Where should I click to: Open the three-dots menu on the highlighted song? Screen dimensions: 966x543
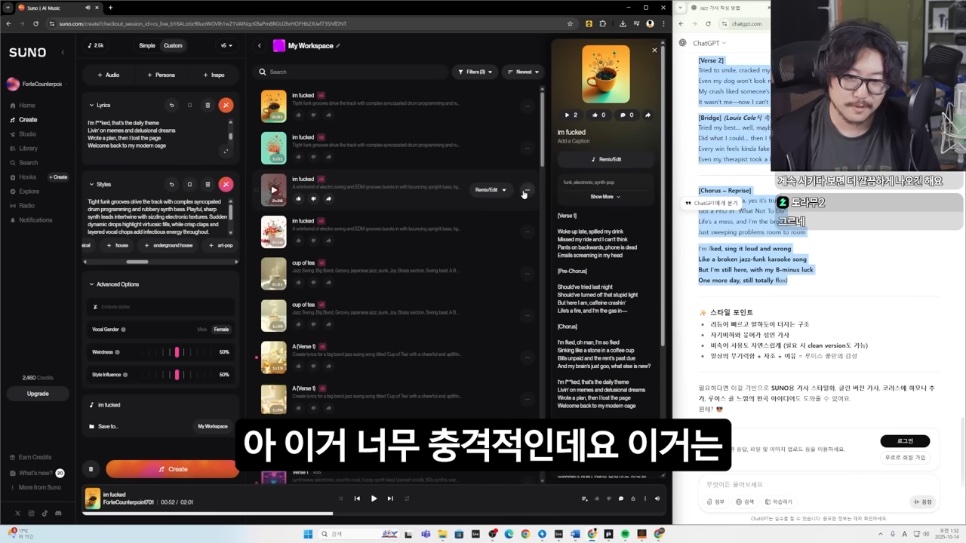click(527, 190)
